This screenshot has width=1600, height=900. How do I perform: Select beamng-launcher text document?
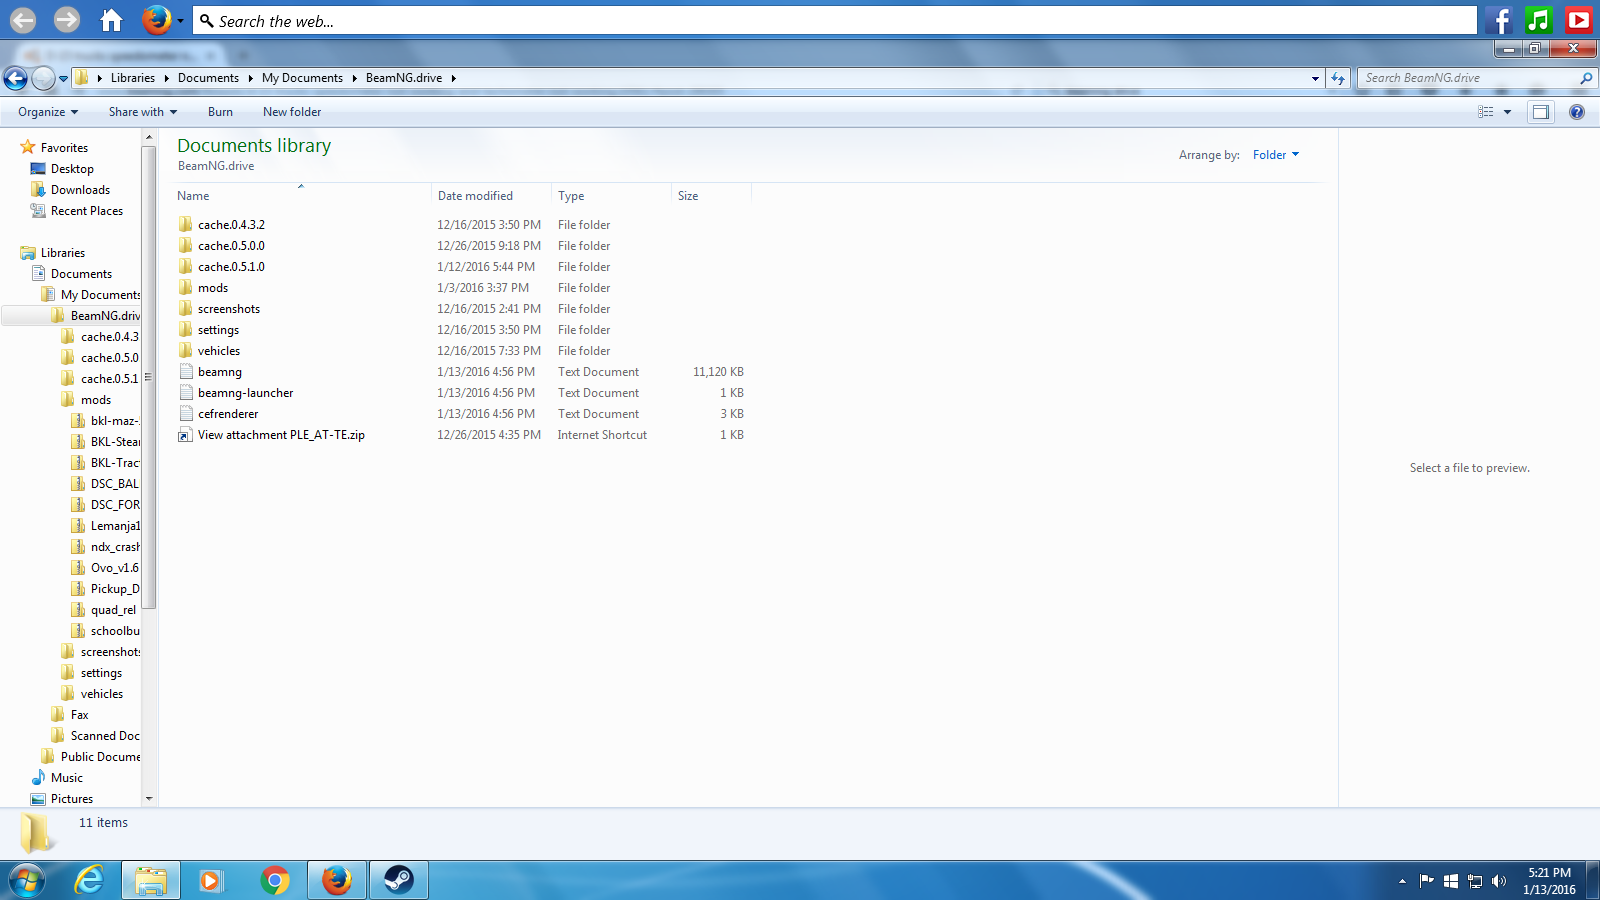click(x=245, y=393)
